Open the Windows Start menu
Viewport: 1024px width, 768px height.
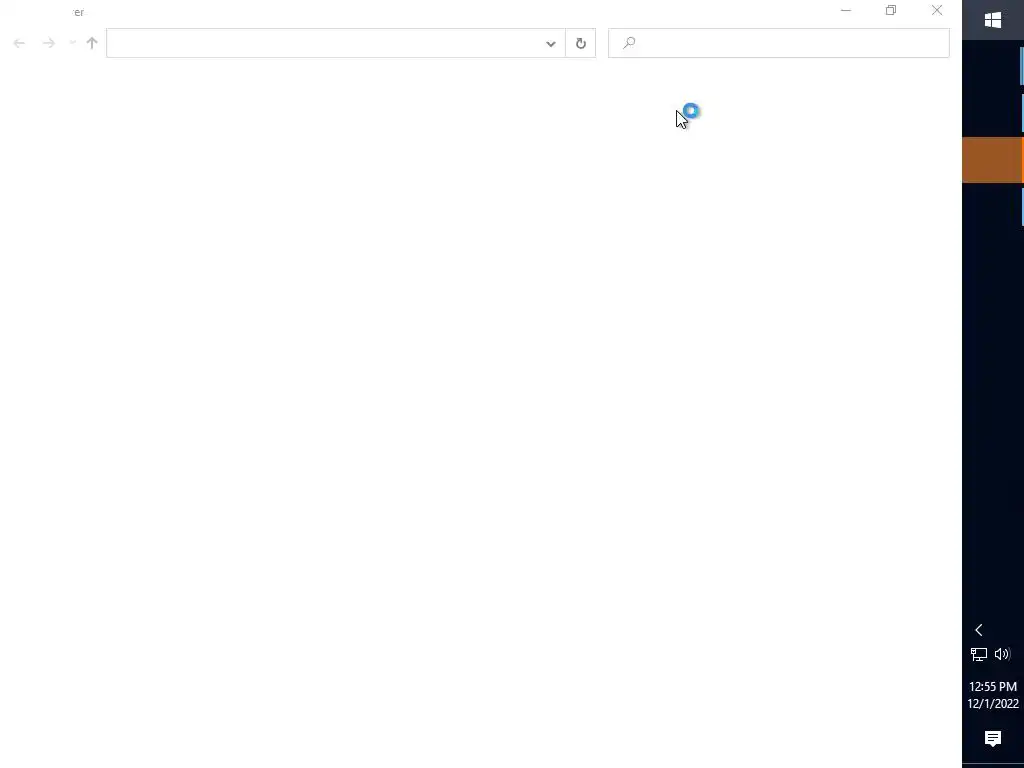pos(993,20)
